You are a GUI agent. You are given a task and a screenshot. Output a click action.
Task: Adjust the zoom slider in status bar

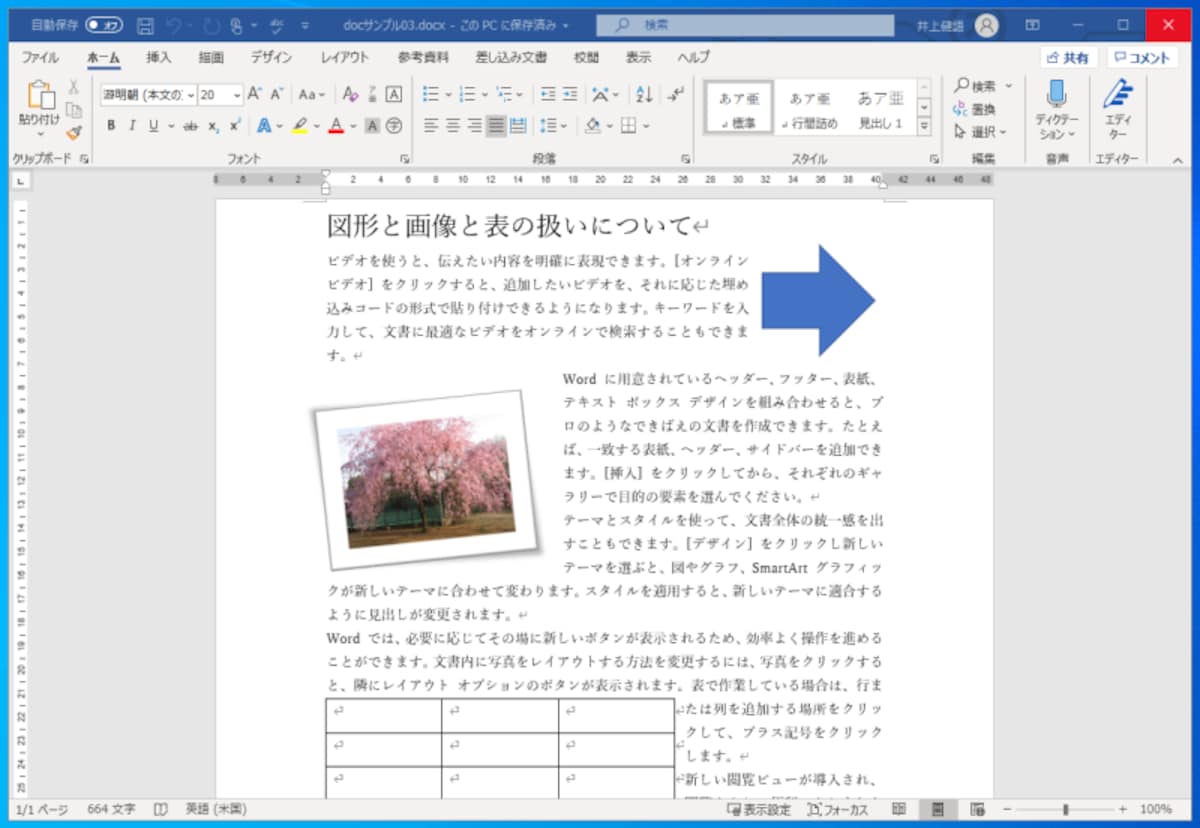(1064, 808)
